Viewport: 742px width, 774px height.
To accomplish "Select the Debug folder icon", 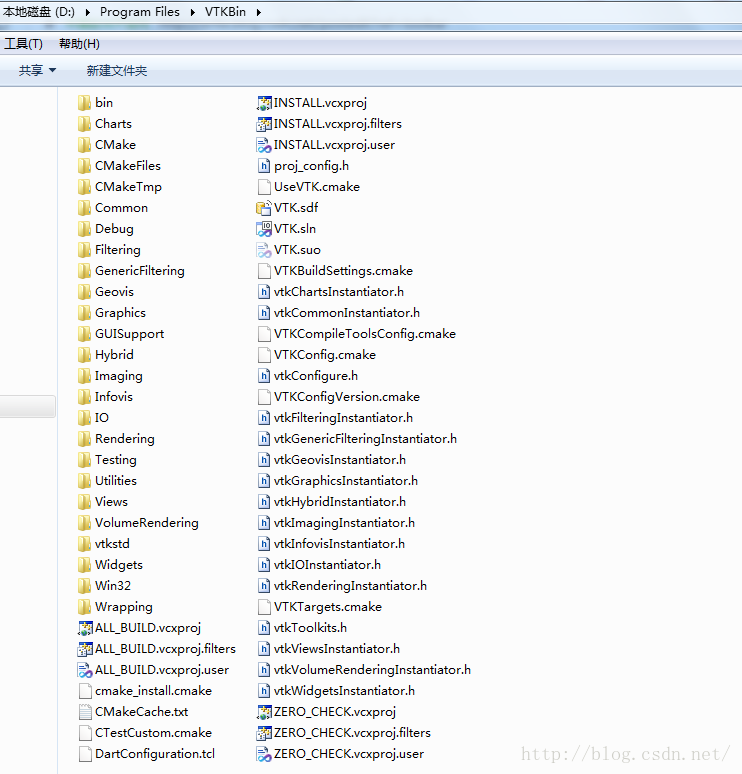I will click(84, 229).
